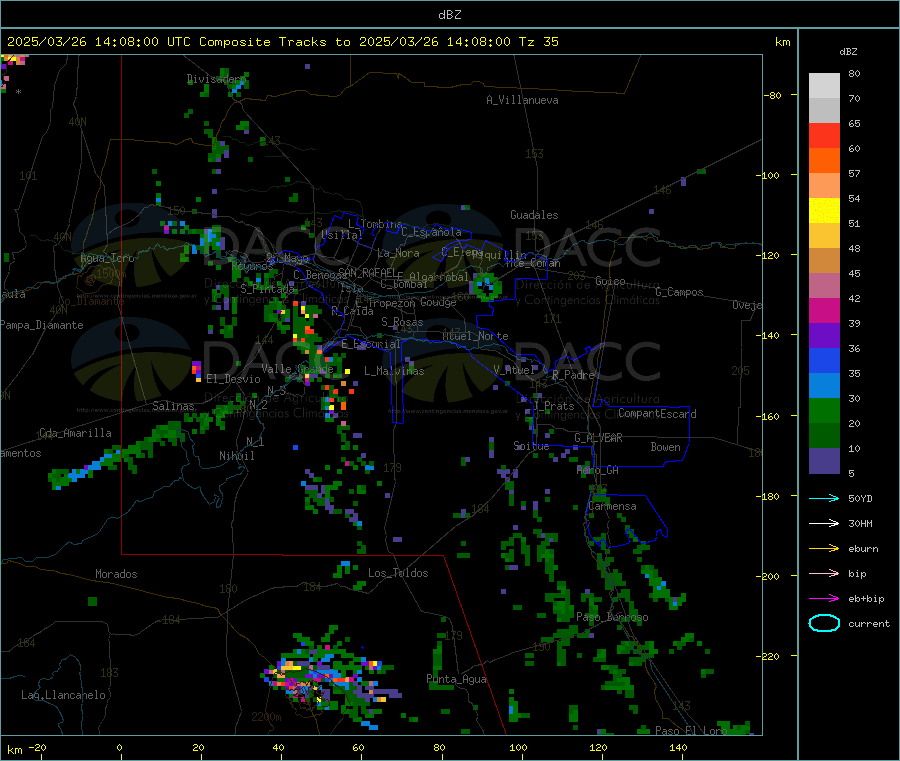This screenshot has height=761, width=900.
Task: Click the cyan current ellipse legend icon
Action: (824, 623)
